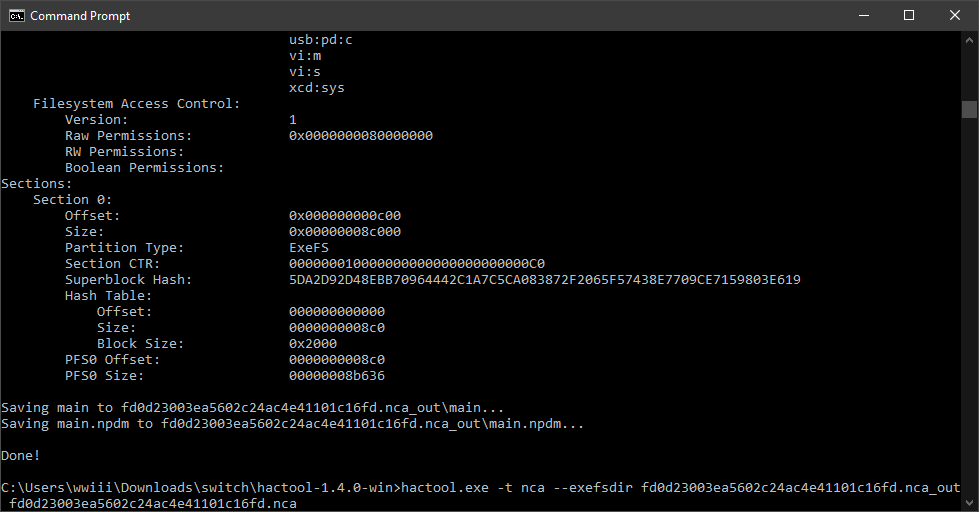
Task: Click the ExeFS partition type text
Action: click(x=308, y=247)
